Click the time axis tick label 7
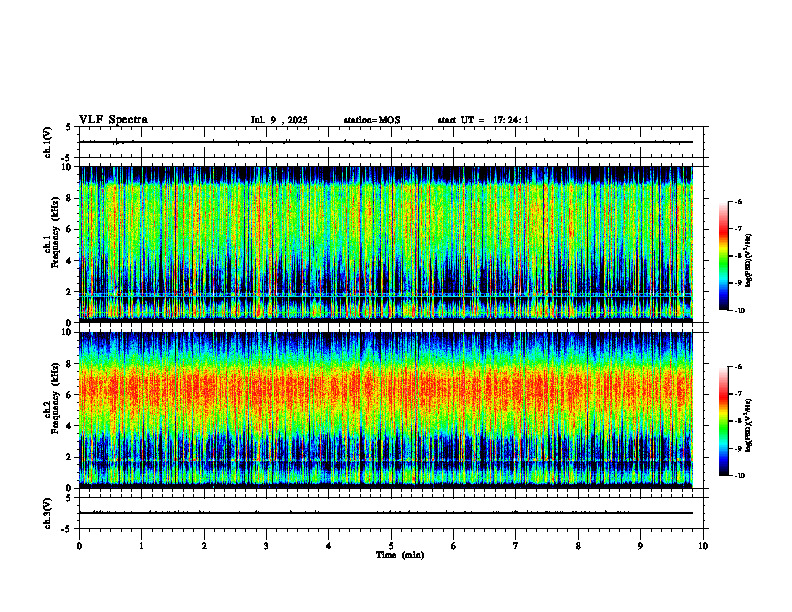The image size is (792, 612). [x=516, y=546]
